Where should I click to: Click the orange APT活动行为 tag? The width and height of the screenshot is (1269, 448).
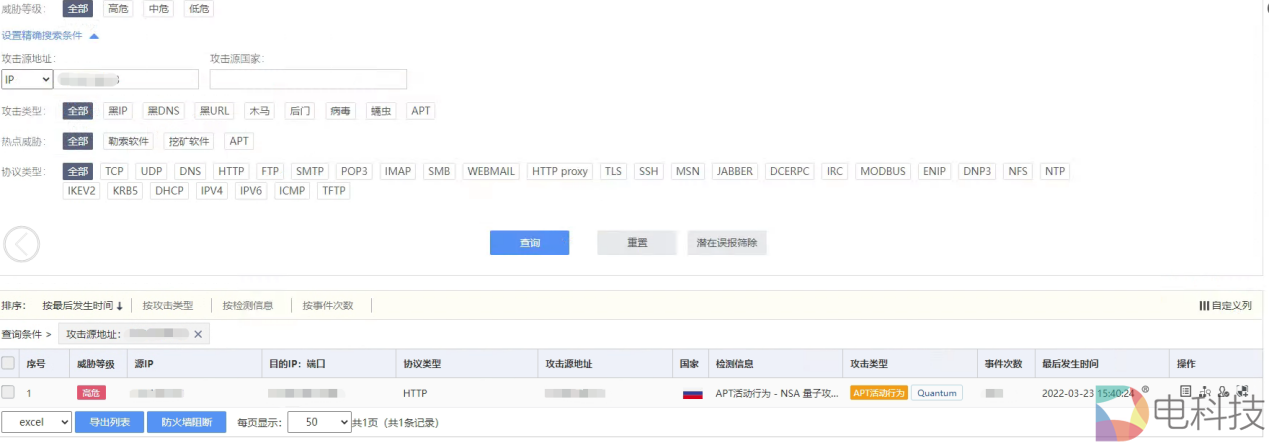(x=879, y=393)
